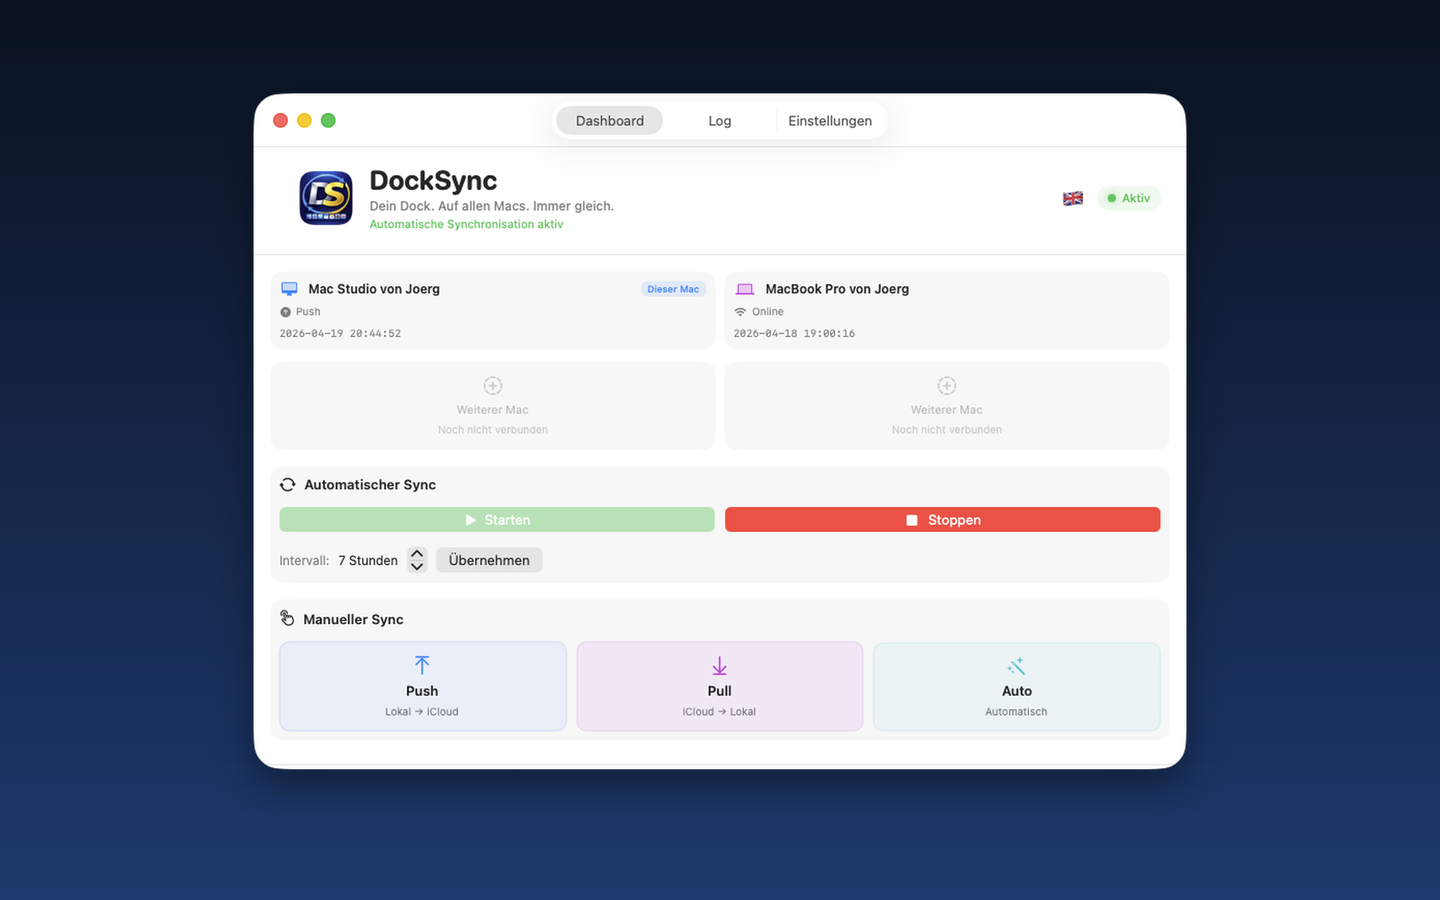Screen dimensions: 1440x900
Task: Maximize the window with the green button
Action: tap(328, 121)
